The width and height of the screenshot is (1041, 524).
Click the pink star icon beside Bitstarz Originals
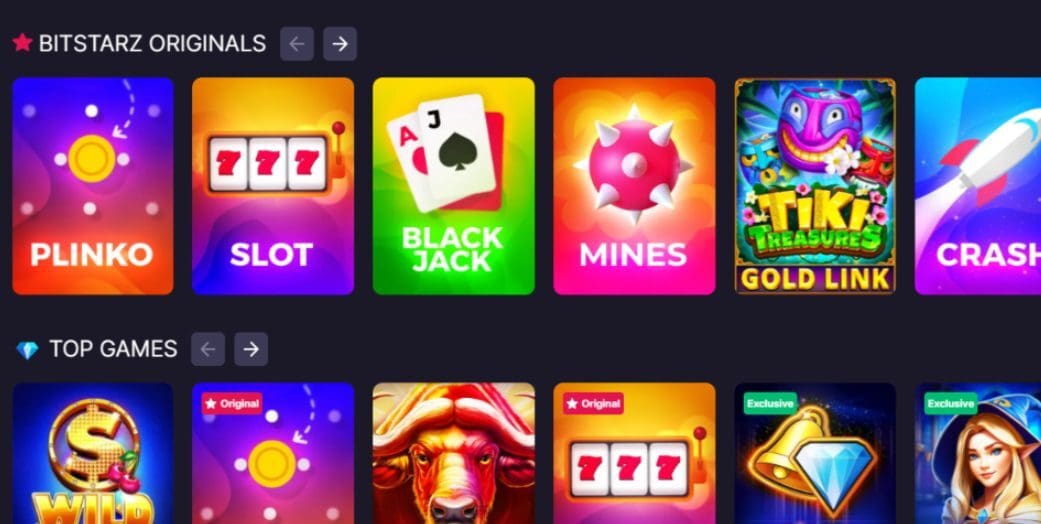[x=23, y=43]
